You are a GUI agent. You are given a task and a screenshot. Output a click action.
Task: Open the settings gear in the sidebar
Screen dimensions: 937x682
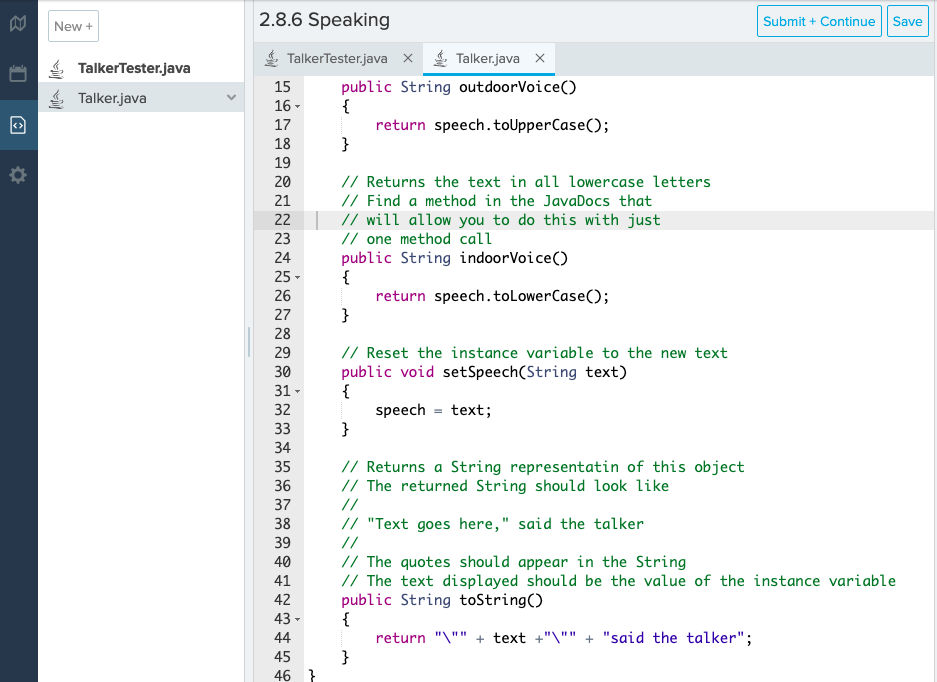[17, 175]
